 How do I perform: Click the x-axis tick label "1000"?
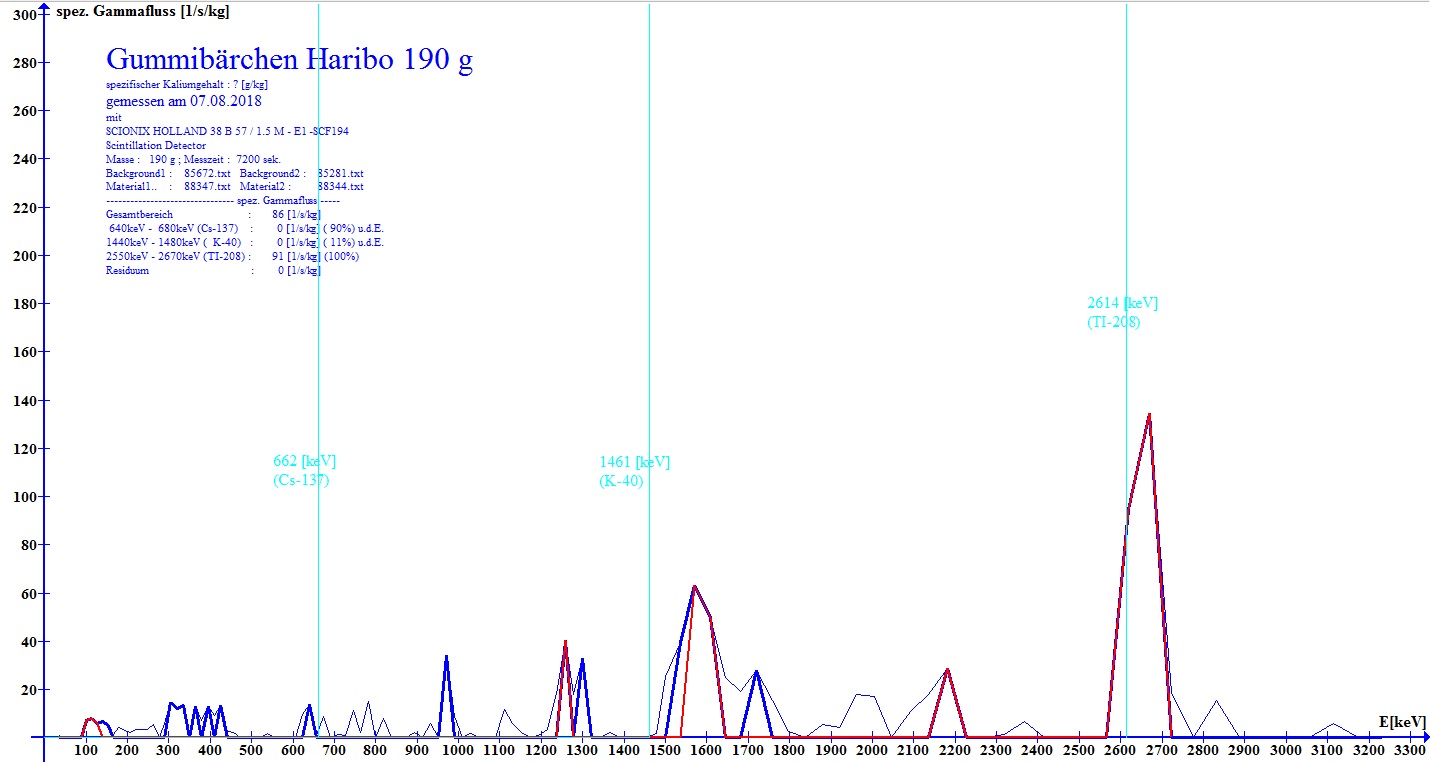pos(458,750)
